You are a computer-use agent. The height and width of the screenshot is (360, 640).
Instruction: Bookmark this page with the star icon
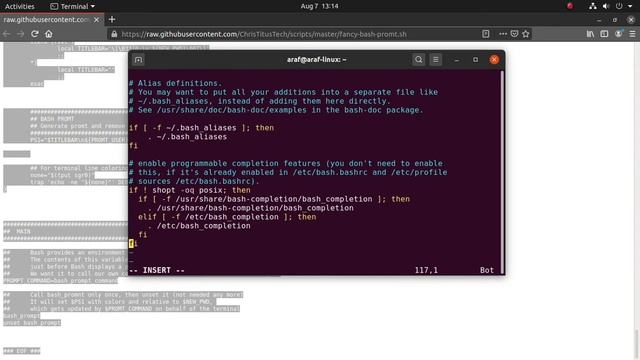pos(526,34)
